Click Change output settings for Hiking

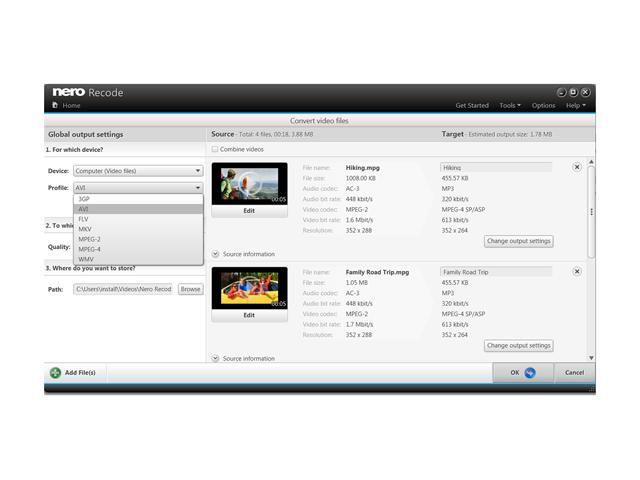(518, 241)
